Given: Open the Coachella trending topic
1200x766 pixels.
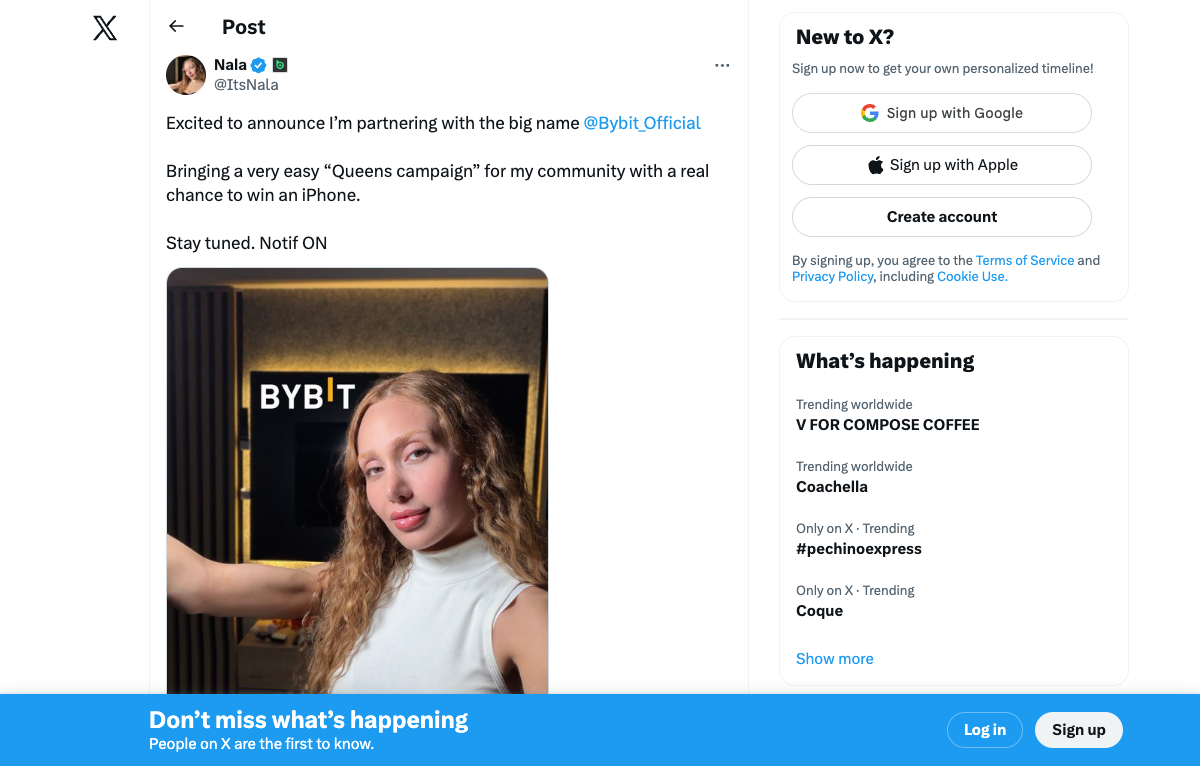Looking at the screenshot, I should pyautogui.click(x=831, y=487).
